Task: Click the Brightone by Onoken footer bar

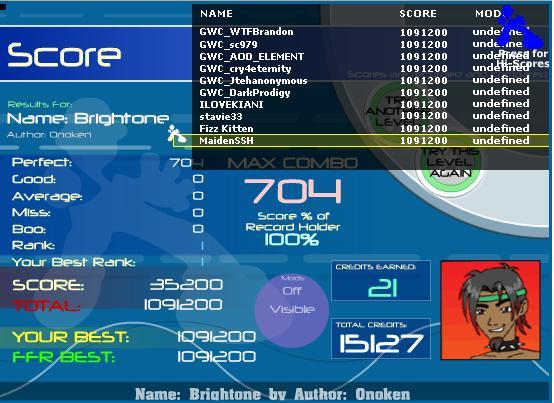Action: point(273,394)
